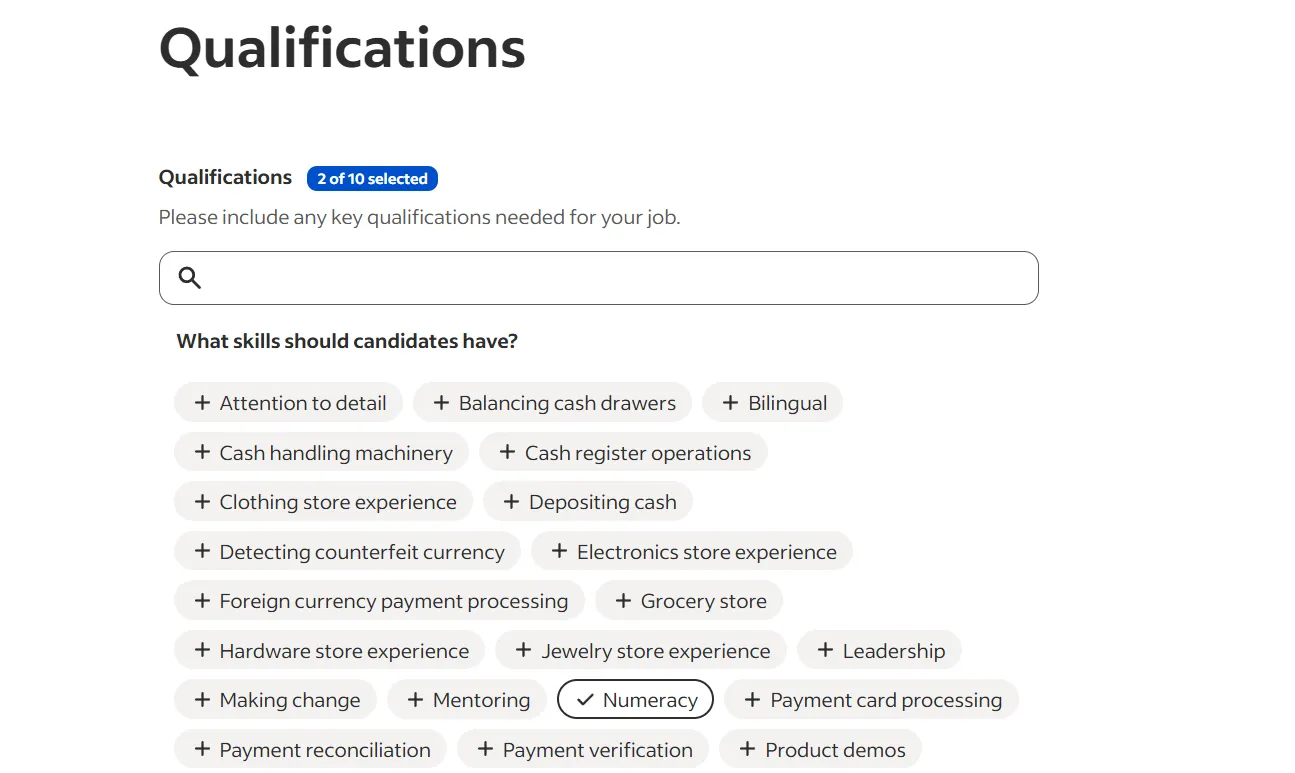Click inside the qualifications search field
Viewport: 1295px width, 773px height.
[x=598, y=277]
